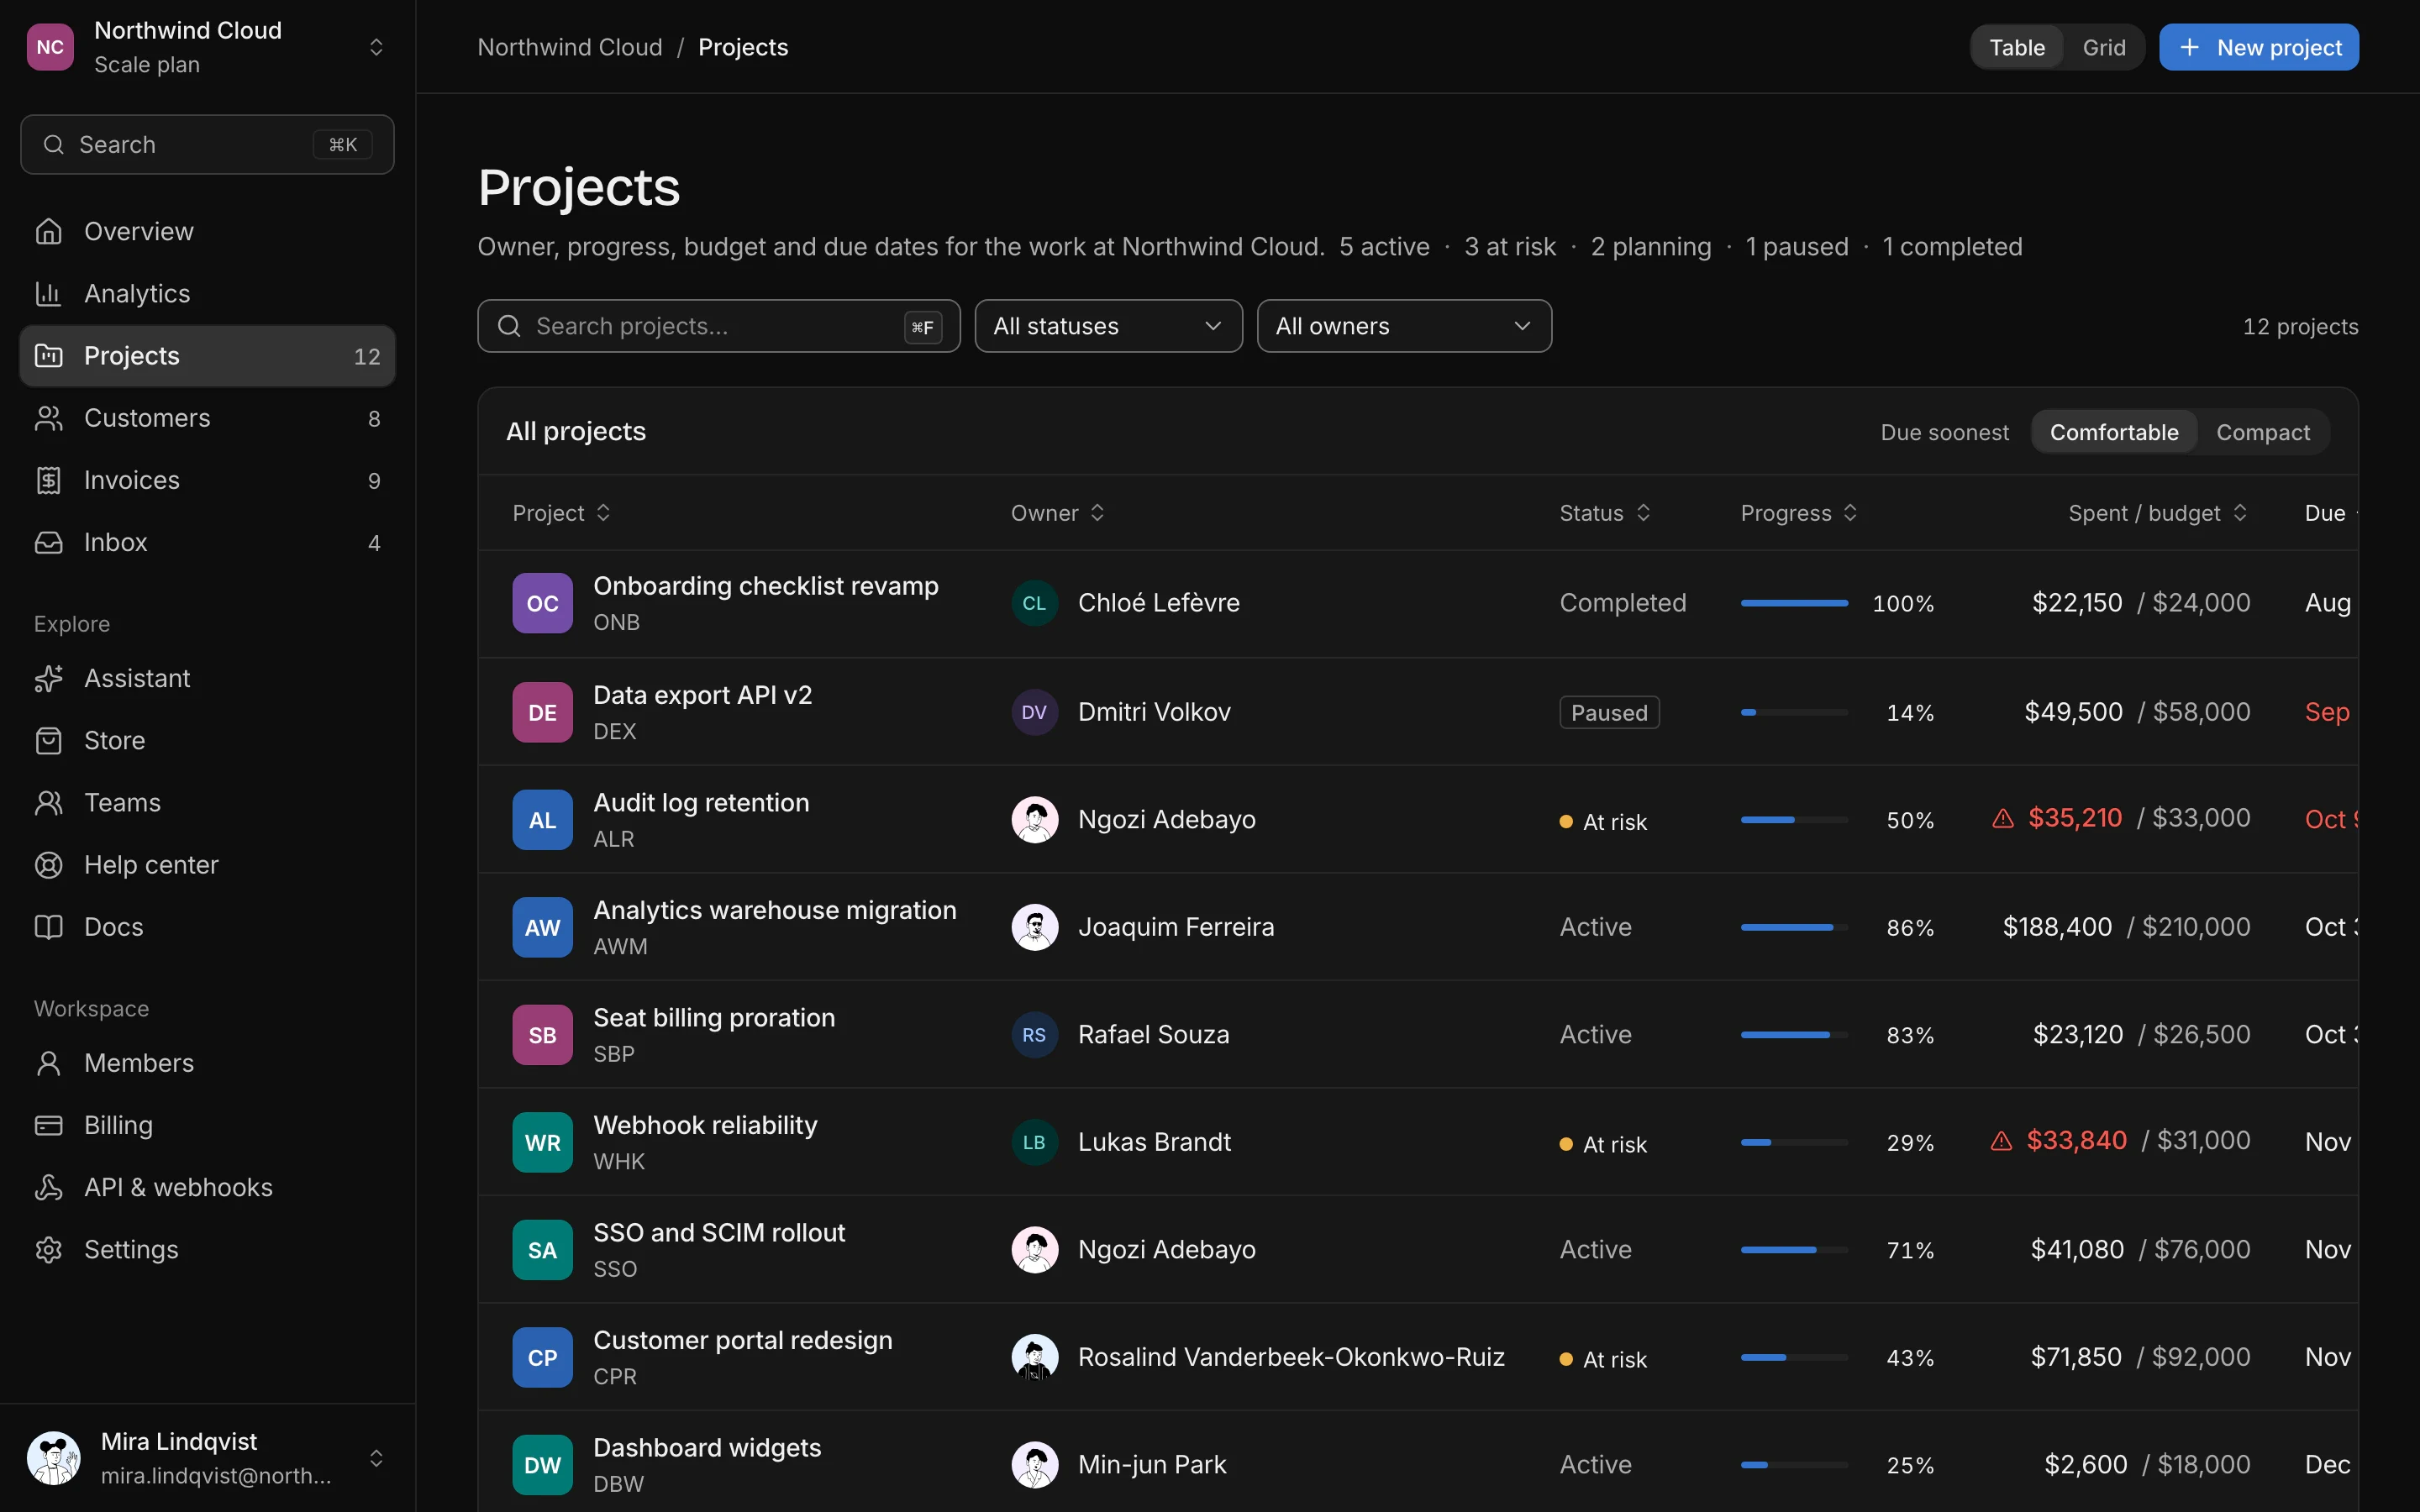Image resolution: width=2420 pixels, height=1512 pixels.
Task: Open Projects in the sidebar
Action: click(x=207, y=356)
